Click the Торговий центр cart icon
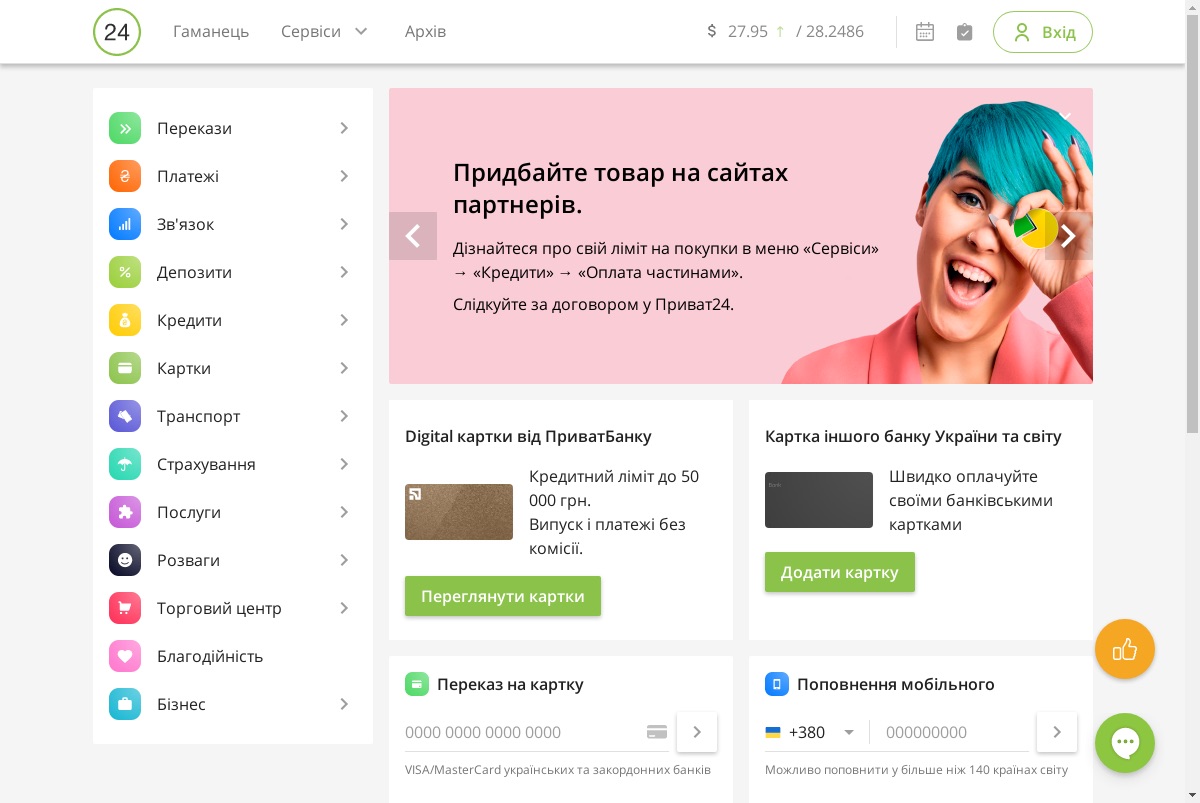Viewport: 1200px width, 803px height. coord(125,608)
